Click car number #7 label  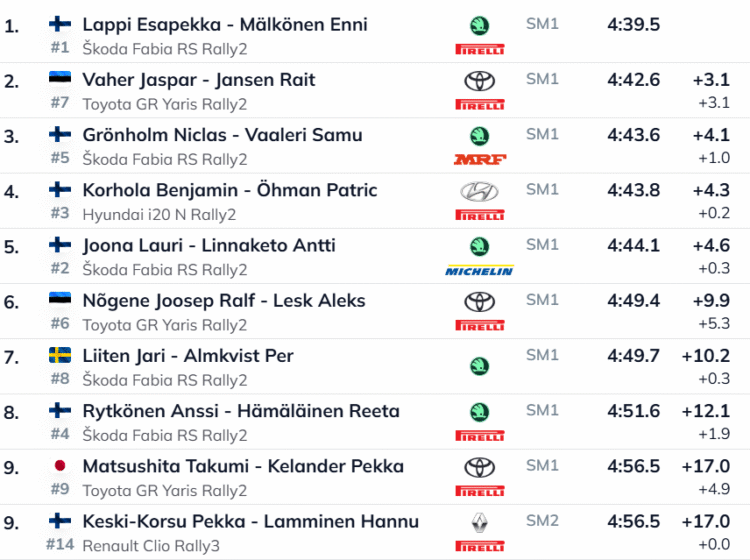coord(60,103)
